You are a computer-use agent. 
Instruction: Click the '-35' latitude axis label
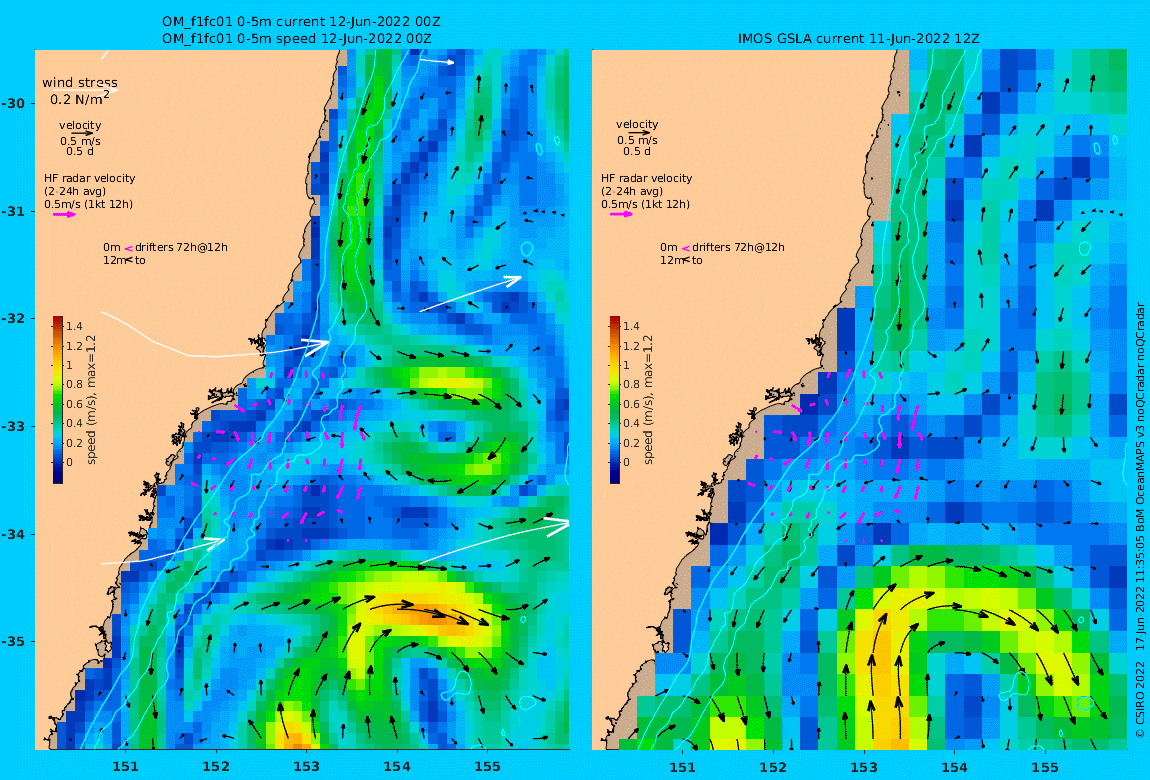click(14, 641)
